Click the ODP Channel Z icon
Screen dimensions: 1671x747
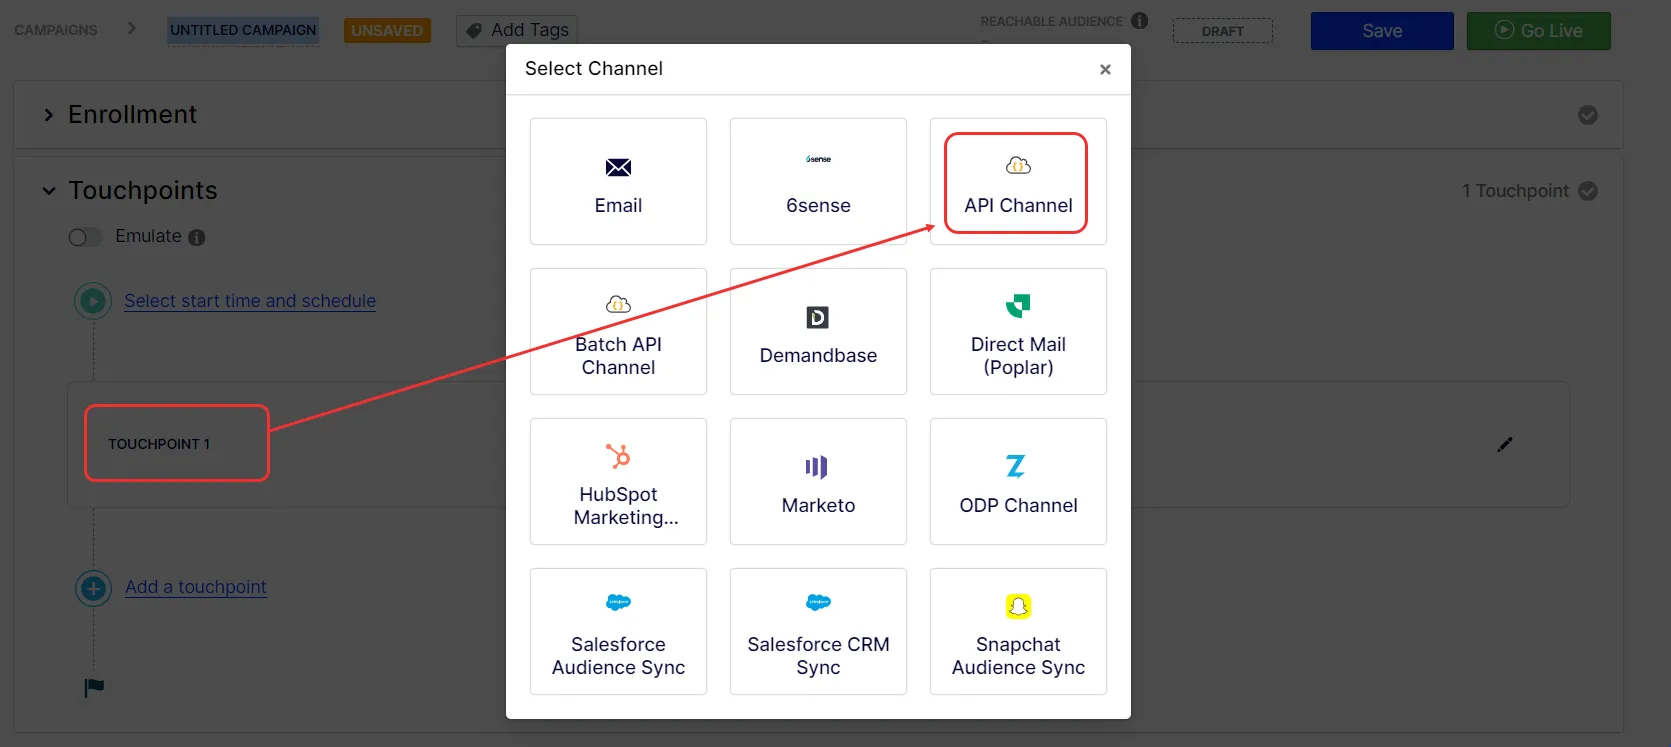pyautogui.click(x=1016, y=466)
